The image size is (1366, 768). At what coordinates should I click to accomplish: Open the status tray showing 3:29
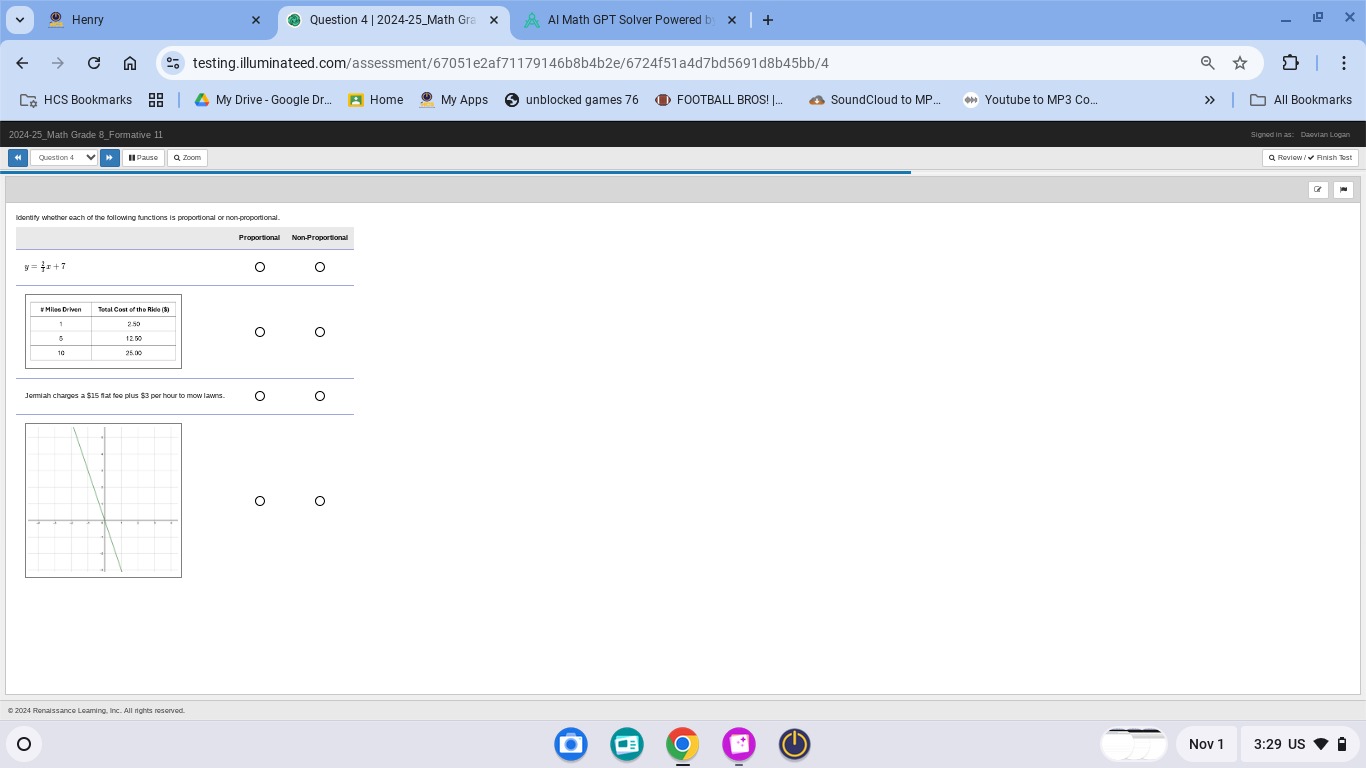pyautogui.click(x=1300, y=744)
